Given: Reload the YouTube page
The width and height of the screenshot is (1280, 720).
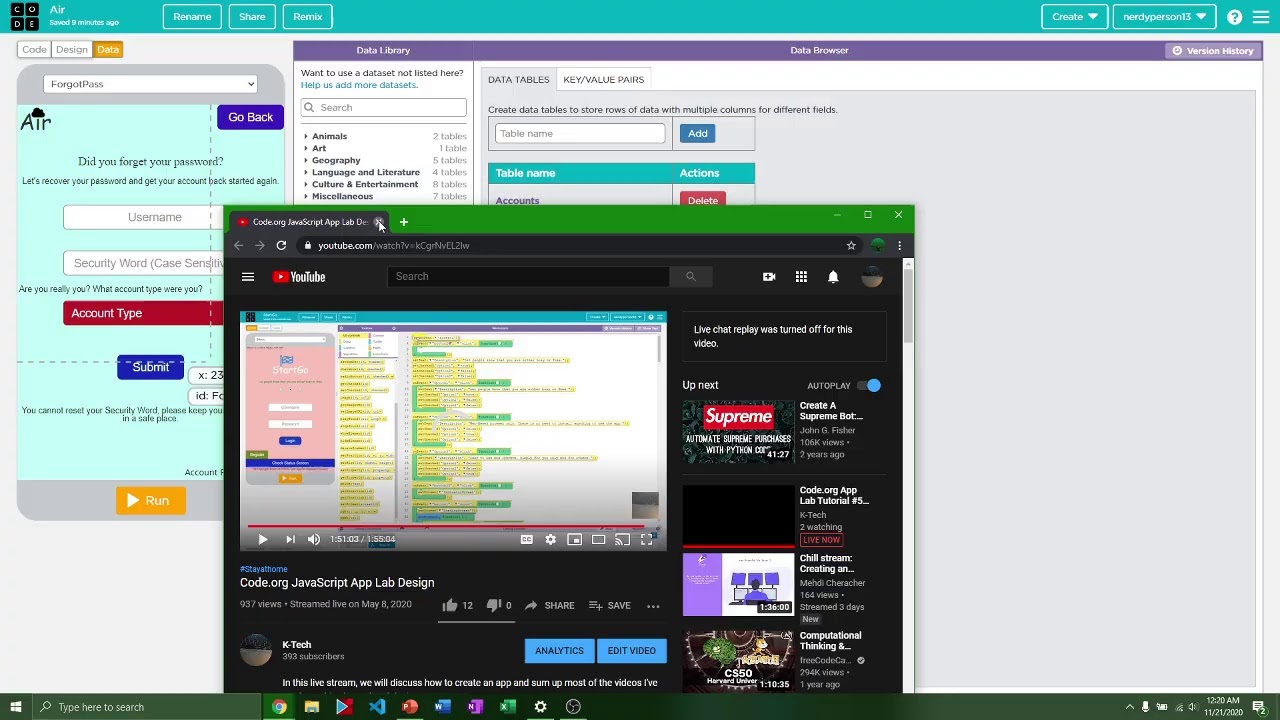Looking at the screenshot, I should tap(281, 245).
